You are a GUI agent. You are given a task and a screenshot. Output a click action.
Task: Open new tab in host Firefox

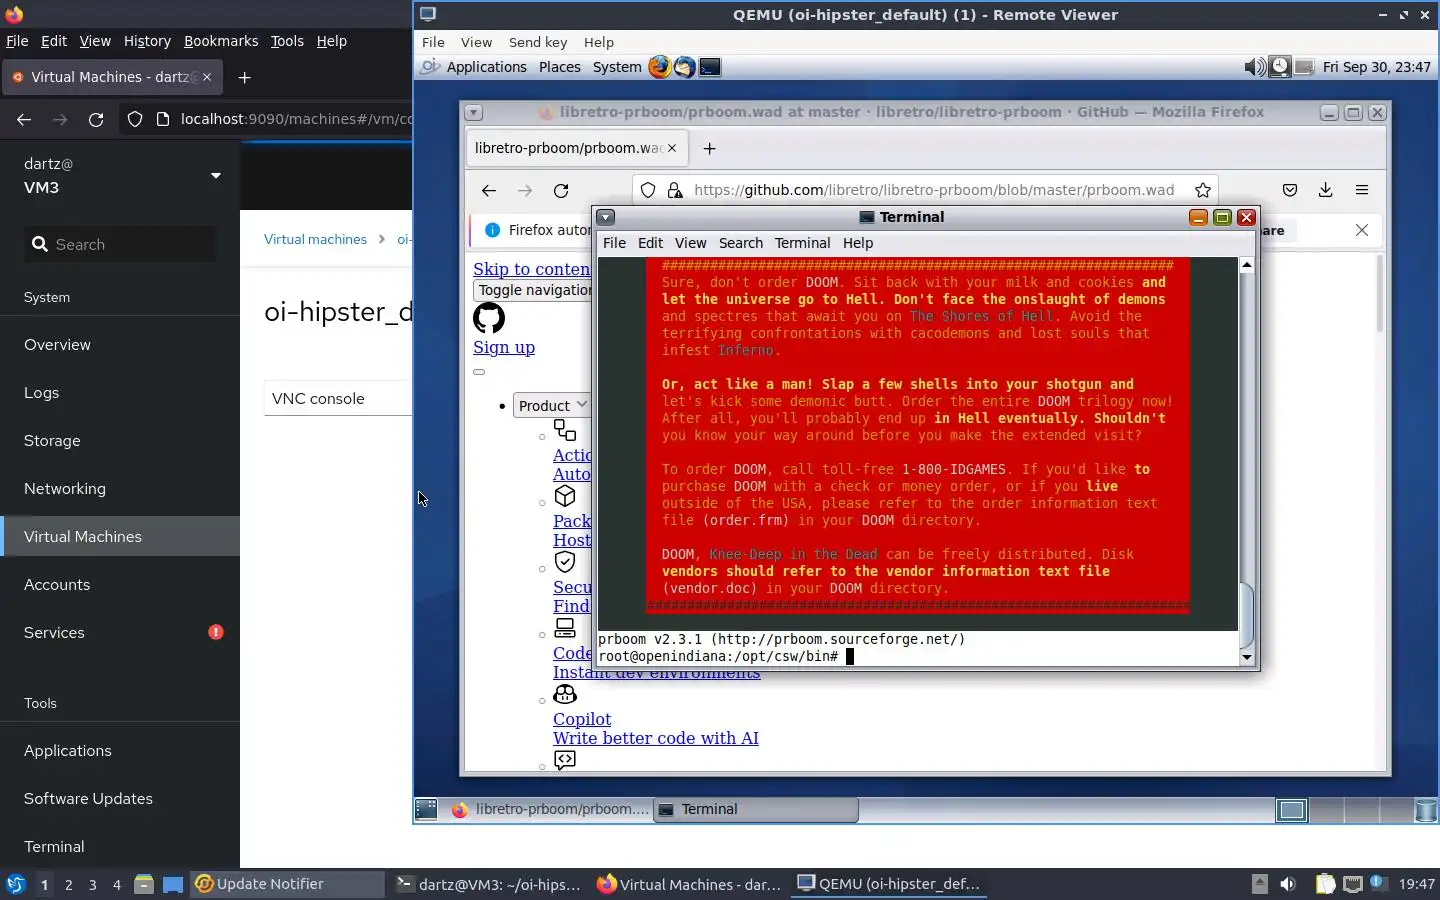pos(245,77)
